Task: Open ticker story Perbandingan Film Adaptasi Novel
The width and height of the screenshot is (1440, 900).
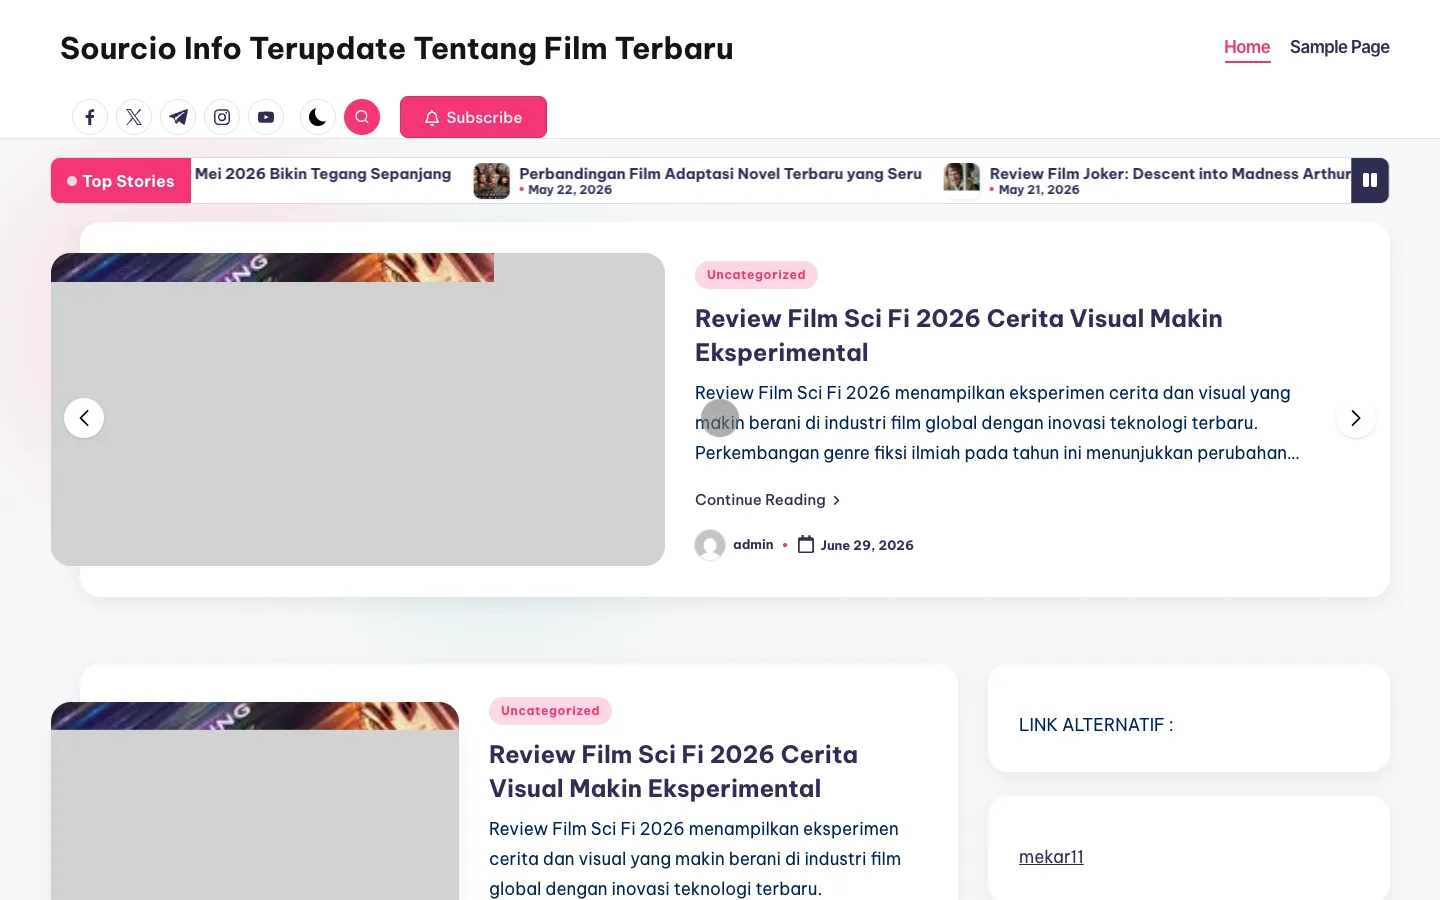Action: pyautogui.click(x=720, y=173)
